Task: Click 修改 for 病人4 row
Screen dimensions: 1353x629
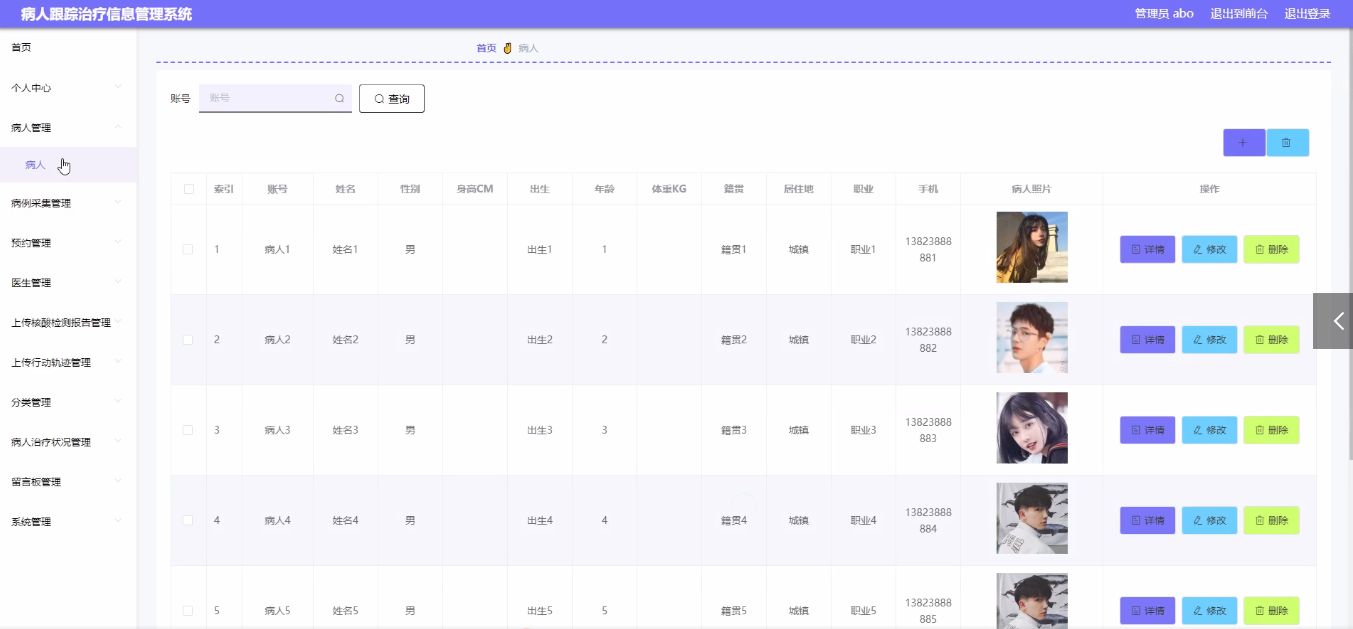Action: click(x=1209, y=520)
